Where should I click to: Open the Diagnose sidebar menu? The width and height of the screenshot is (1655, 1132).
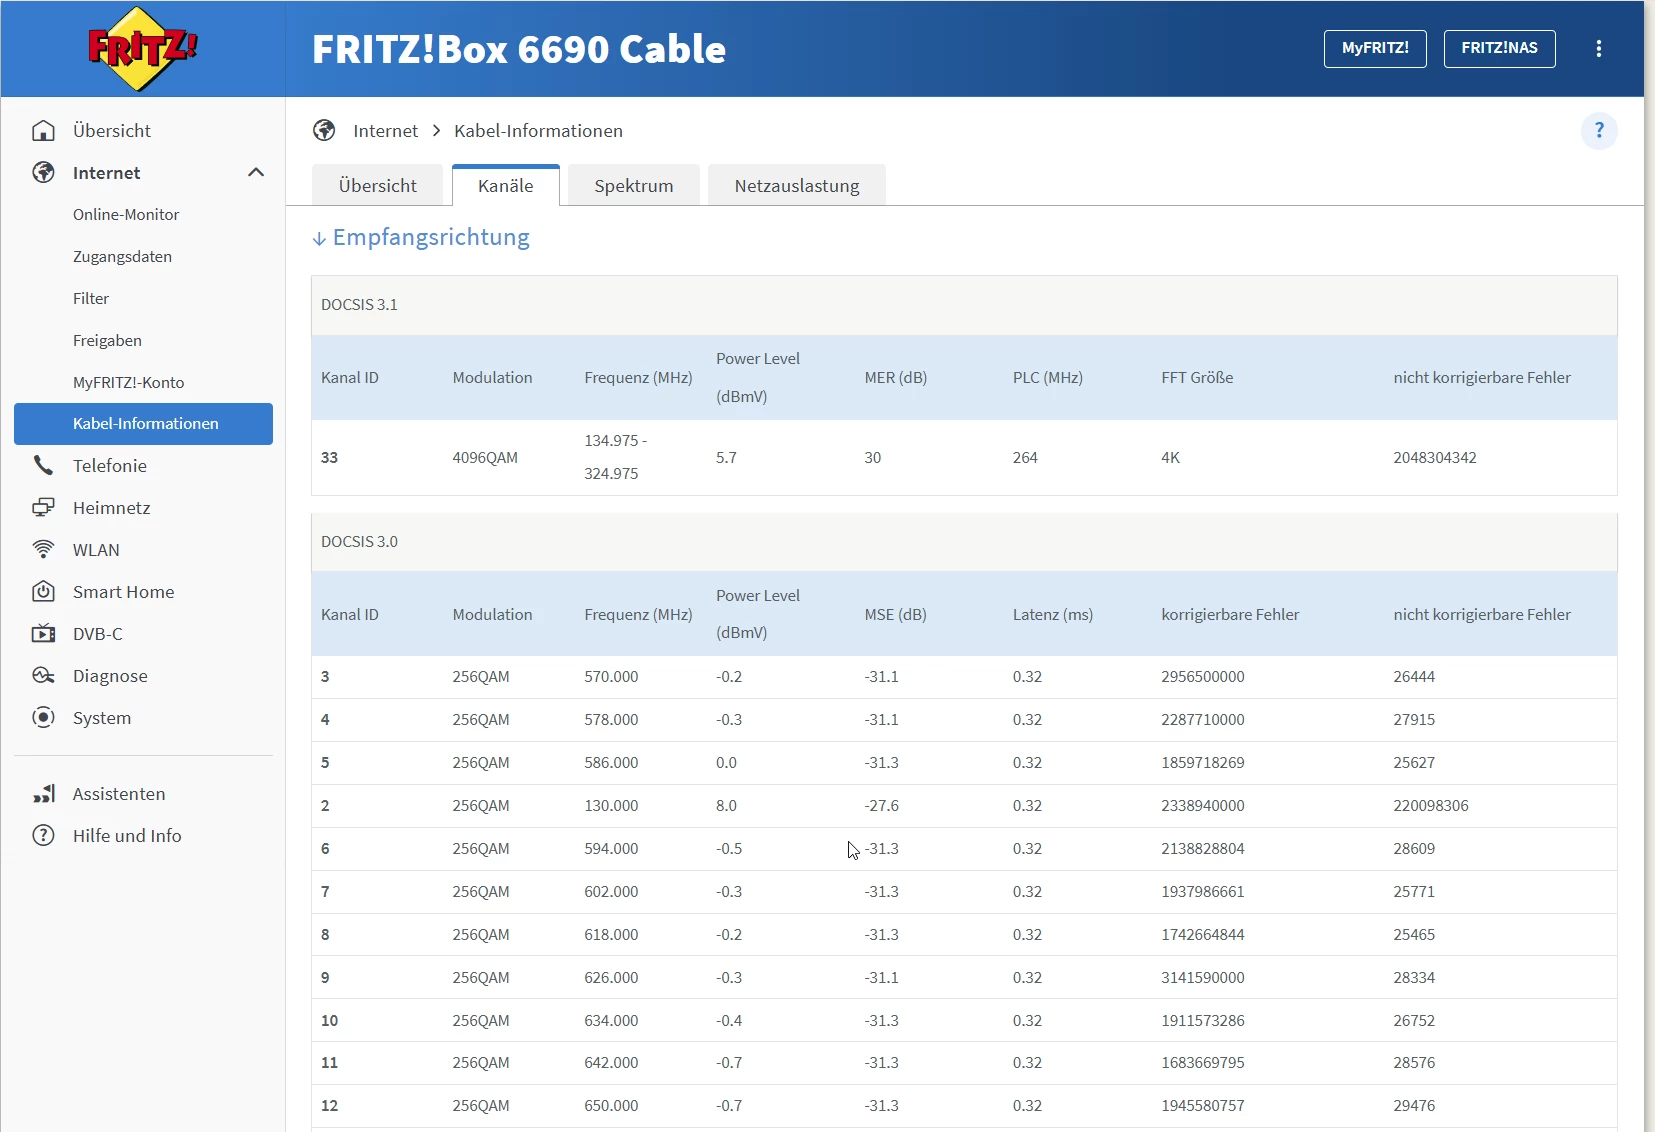110,676
